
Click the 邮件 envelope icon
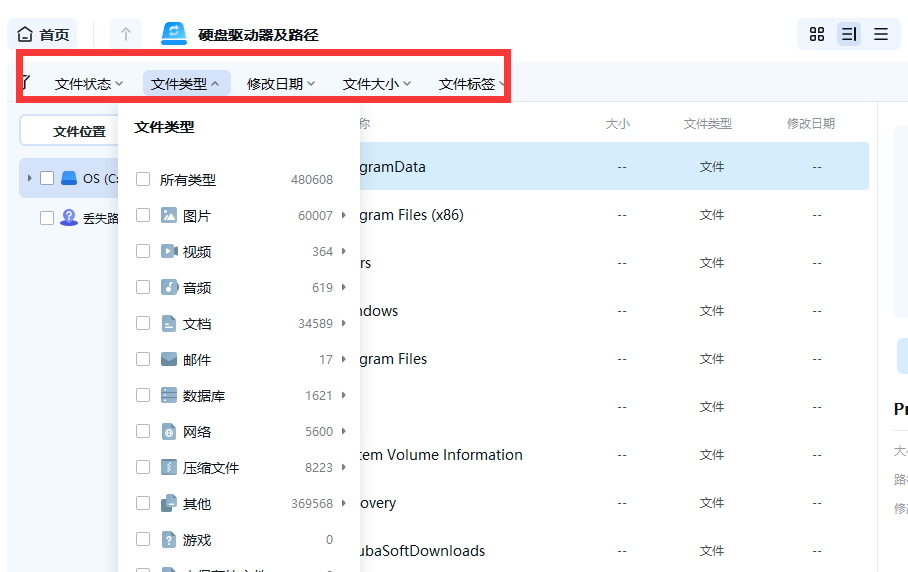point(169,359)
